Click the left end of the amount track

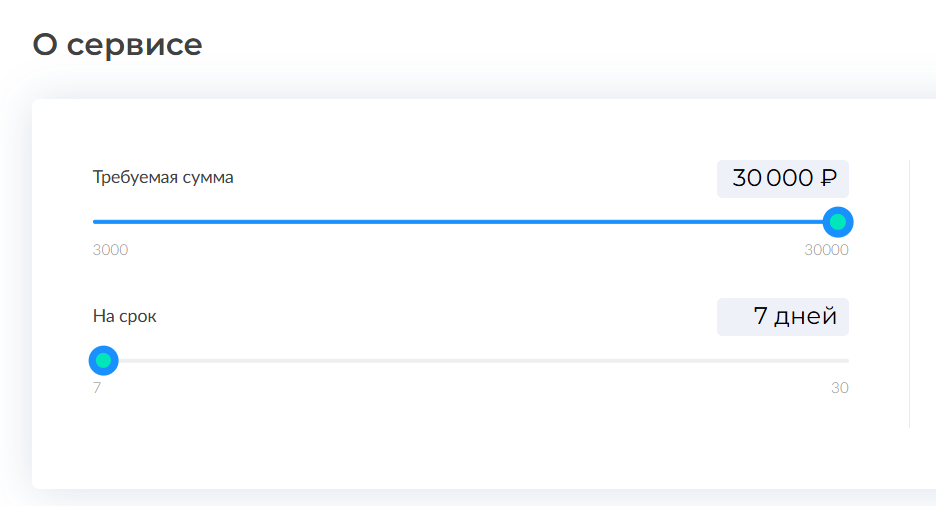click(x=95, y=222)
